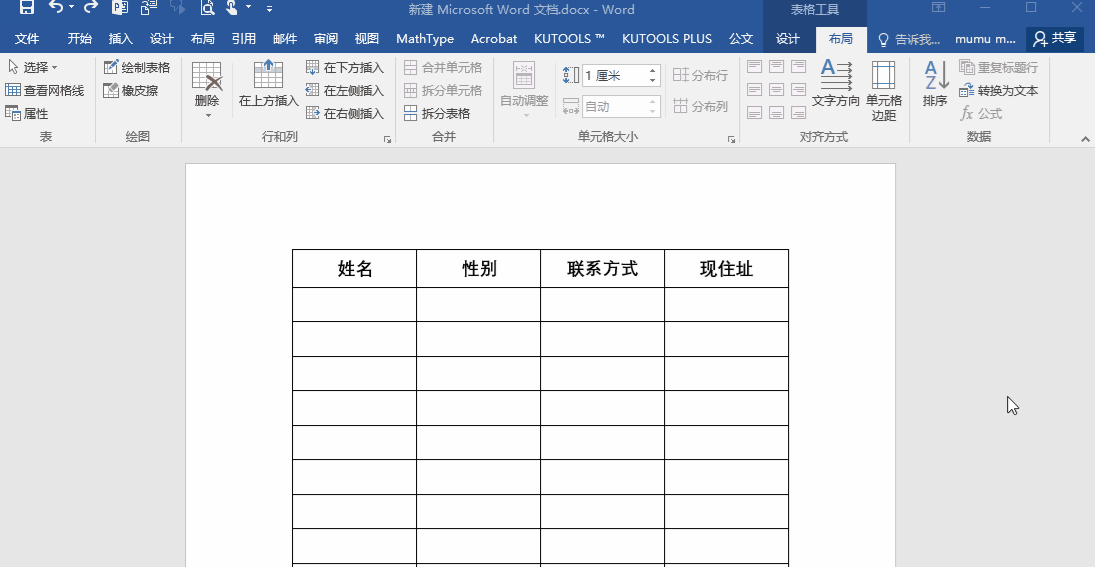
Task: Open the 单元格大小 dialog launcher
Action: 731,140
